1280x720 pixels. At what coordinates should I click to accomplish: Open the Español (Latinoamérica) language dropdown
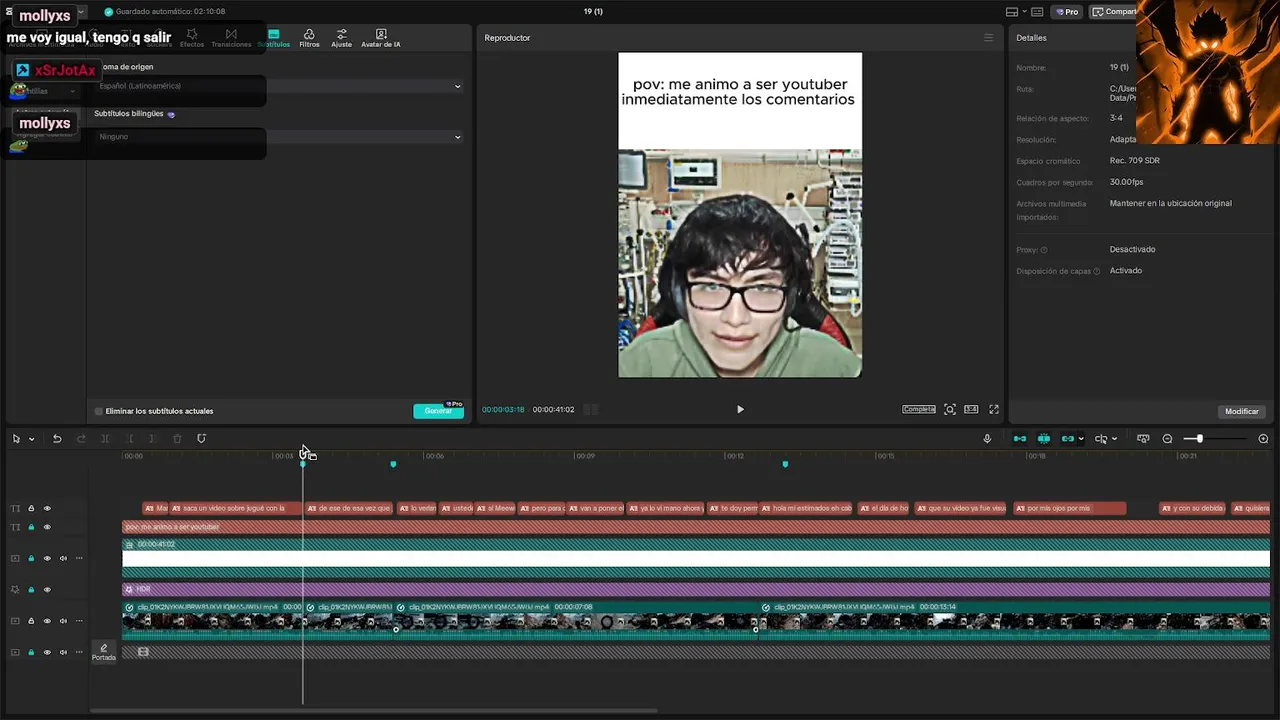pos(280,86)
